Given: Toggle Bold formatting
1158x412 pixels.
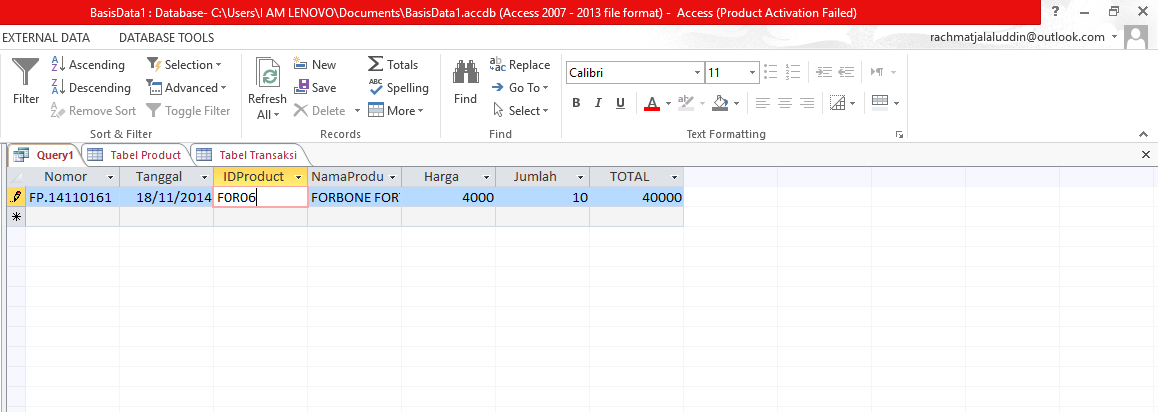Looking at the screenshot, I should [576, 103].
